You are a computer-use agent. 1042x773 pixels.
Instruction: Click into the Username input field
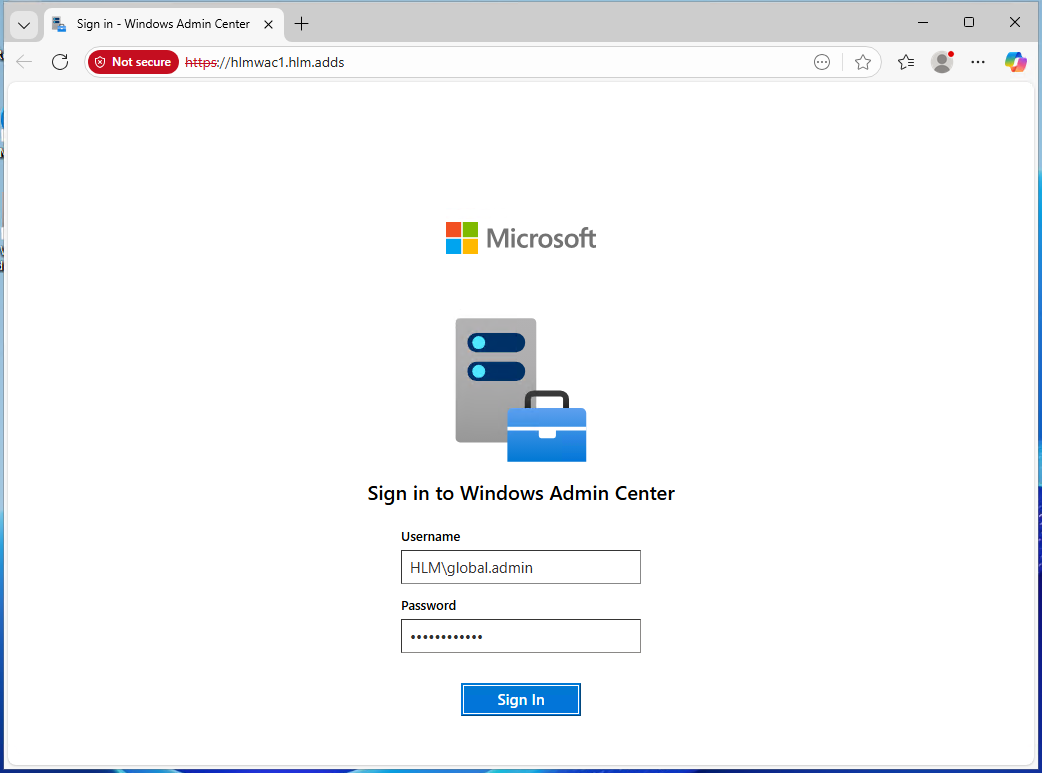coord(520,567)
